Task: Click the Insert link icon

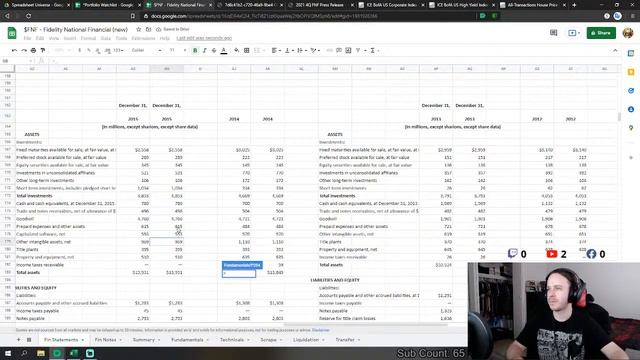Action: [x=329, y=50]
